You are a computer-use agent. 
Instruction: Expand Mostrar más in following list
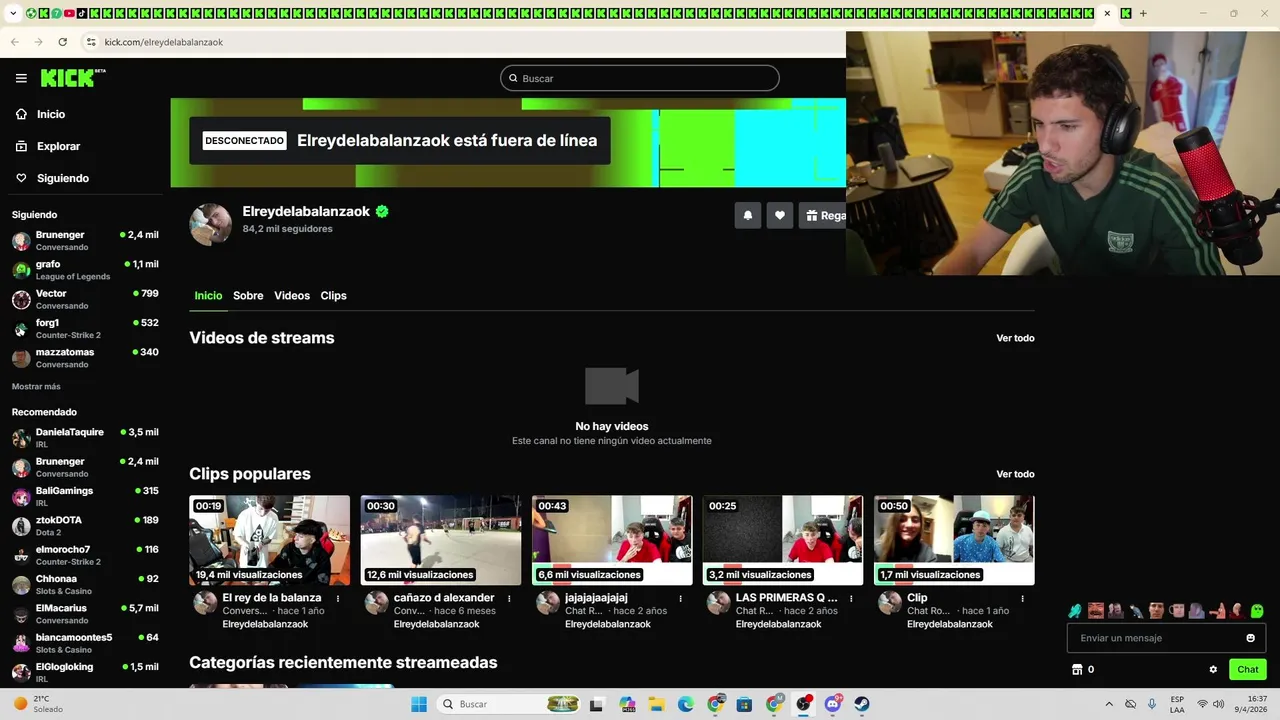(36, 386)
